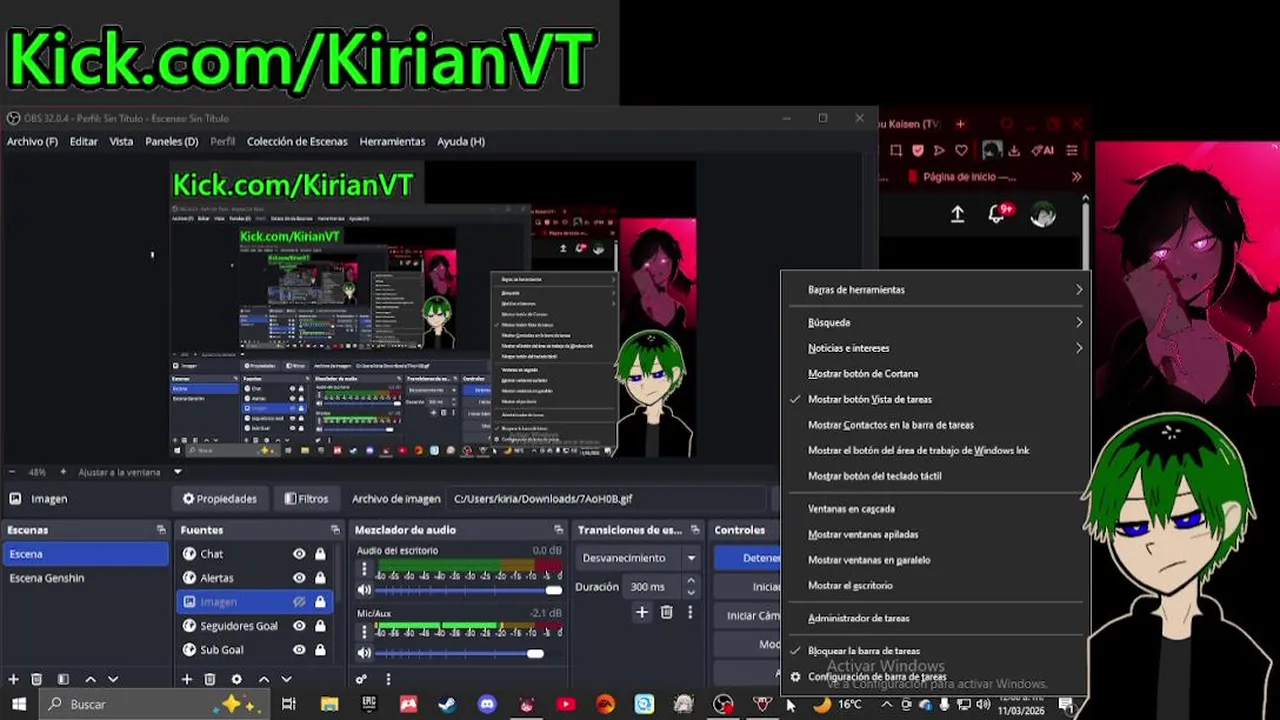
Task: Open scene filters icon in Escenas toolbar
Action: point(63,679)
